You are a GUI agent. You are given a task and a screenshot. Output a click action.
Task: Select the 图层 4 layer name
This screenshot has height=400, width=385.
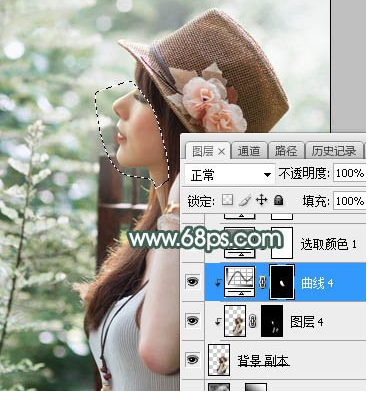307,322
